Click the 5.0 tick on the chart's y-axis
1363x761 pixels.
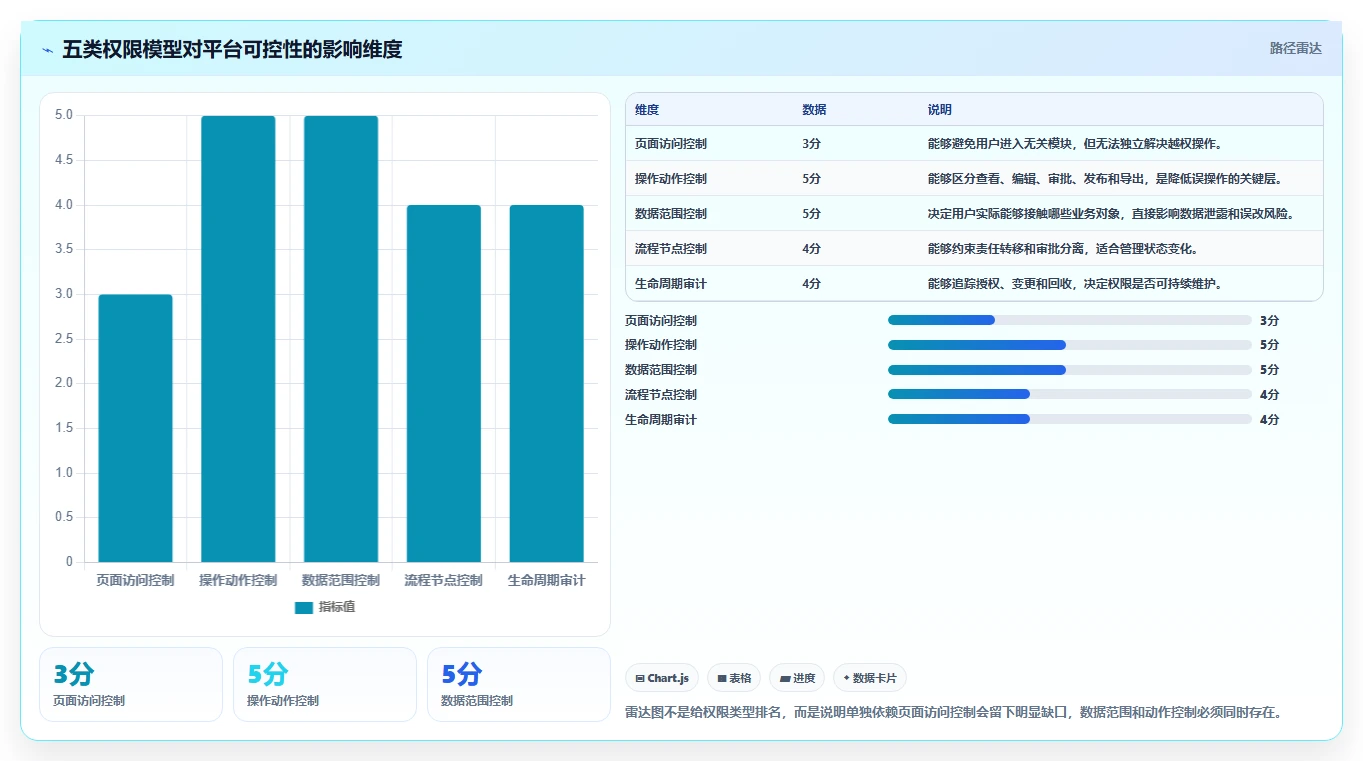[64, 115]
